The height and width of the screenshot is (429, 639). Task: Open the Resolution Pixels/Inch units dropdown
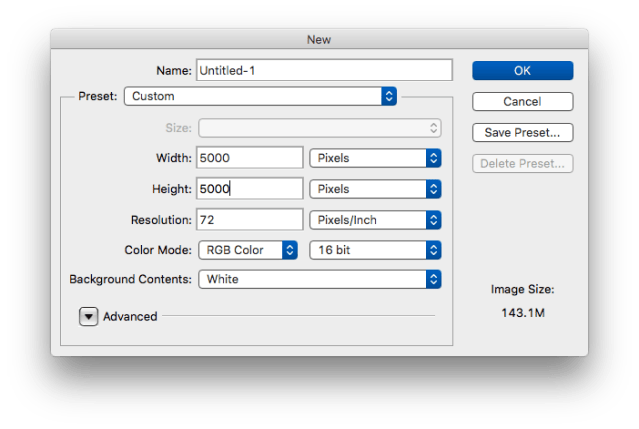pyautogui.click(x=375, y=219)
